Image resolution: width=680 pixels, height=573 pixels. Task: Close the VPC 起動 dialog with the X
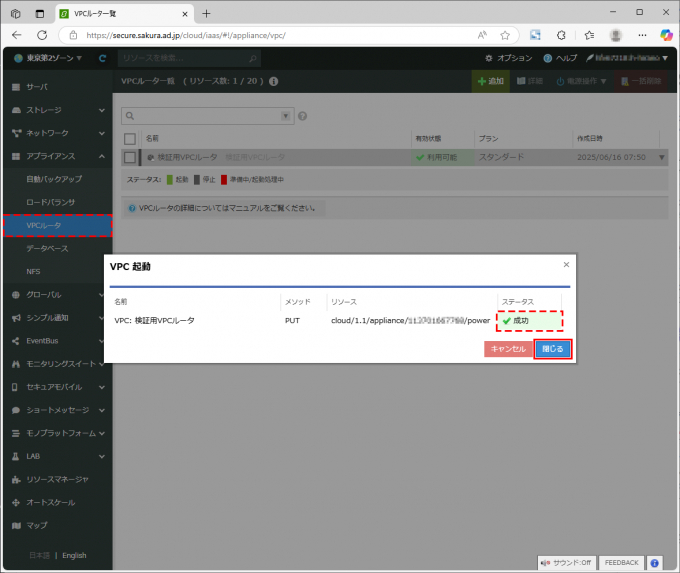point(566,265)
